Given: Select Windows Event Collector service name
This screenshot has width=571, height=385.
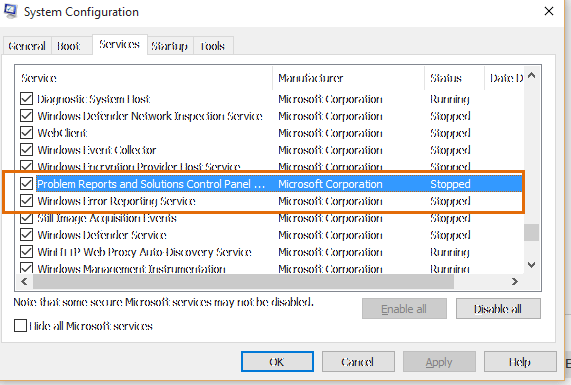Looking at the screenshot, I should point(97,150).
